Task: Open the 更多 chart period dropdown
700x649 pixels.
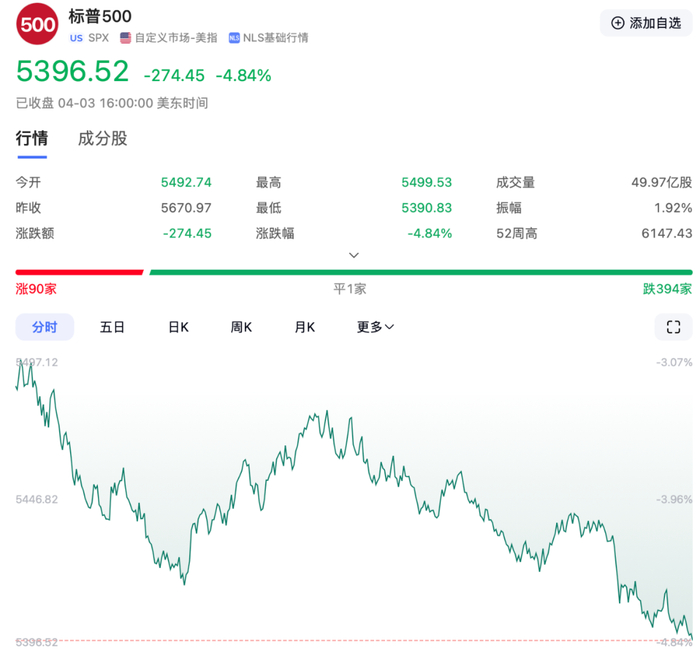Action: pos(375,327)
